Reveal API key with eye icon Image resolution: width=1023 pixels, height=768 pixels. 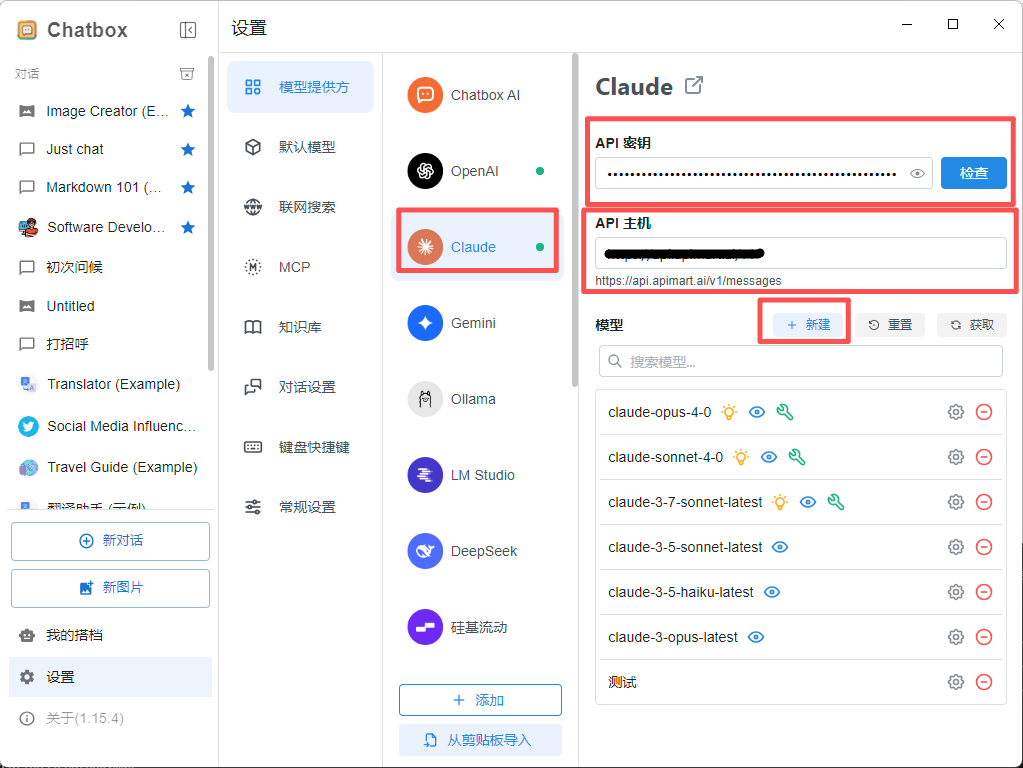point(917,174)
